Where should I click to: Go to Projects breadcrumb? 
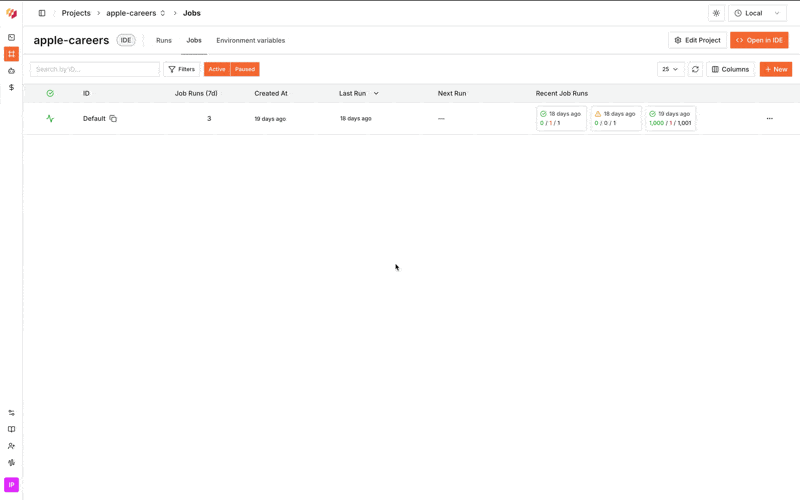pos(76,13)
